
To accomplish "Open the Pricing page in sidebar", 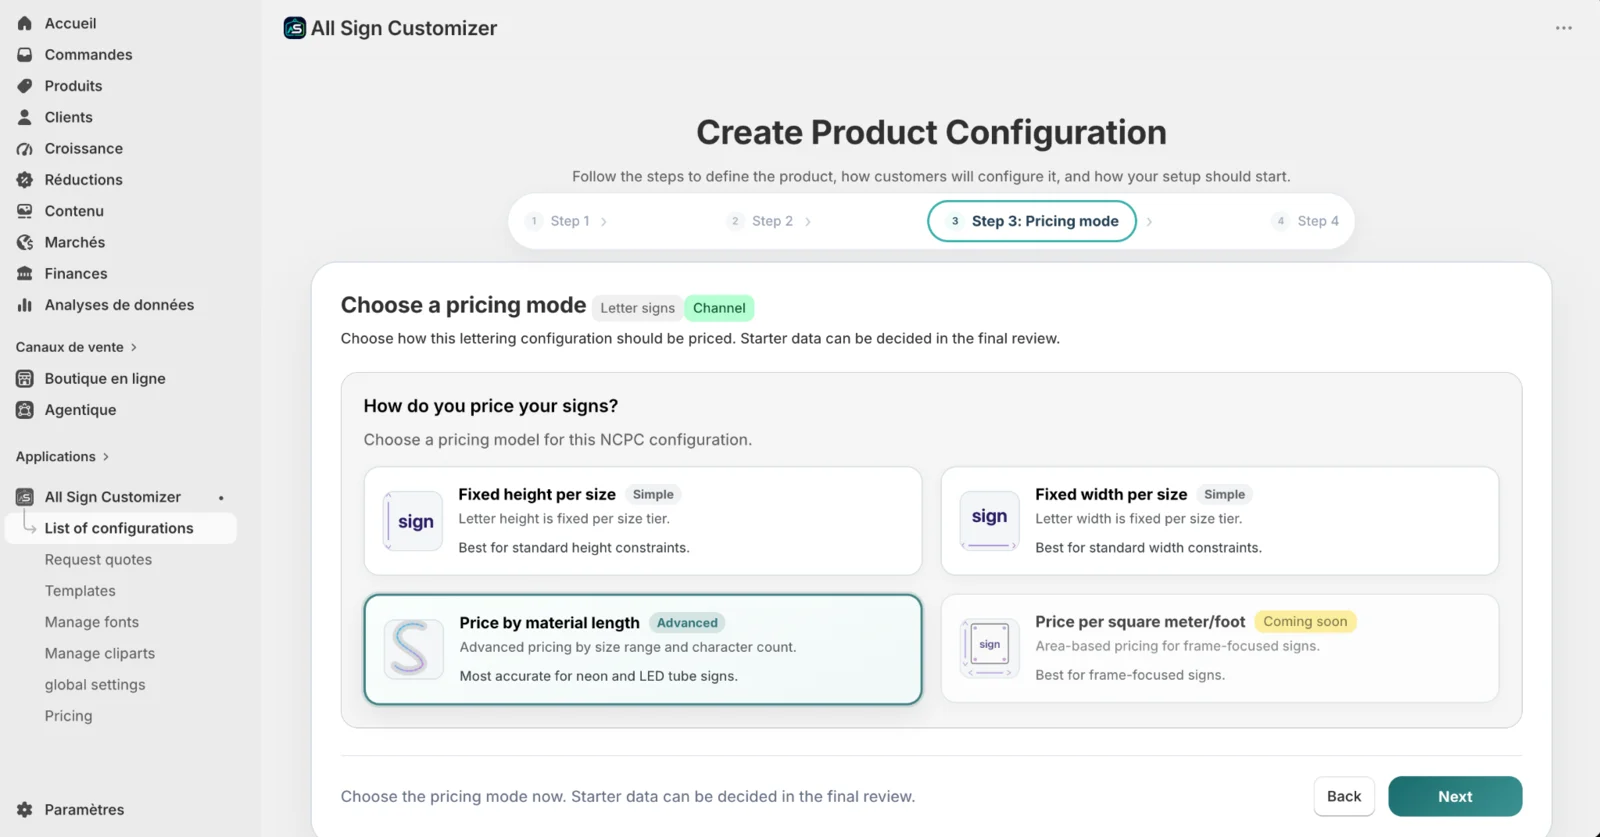I will pos(68,716).
